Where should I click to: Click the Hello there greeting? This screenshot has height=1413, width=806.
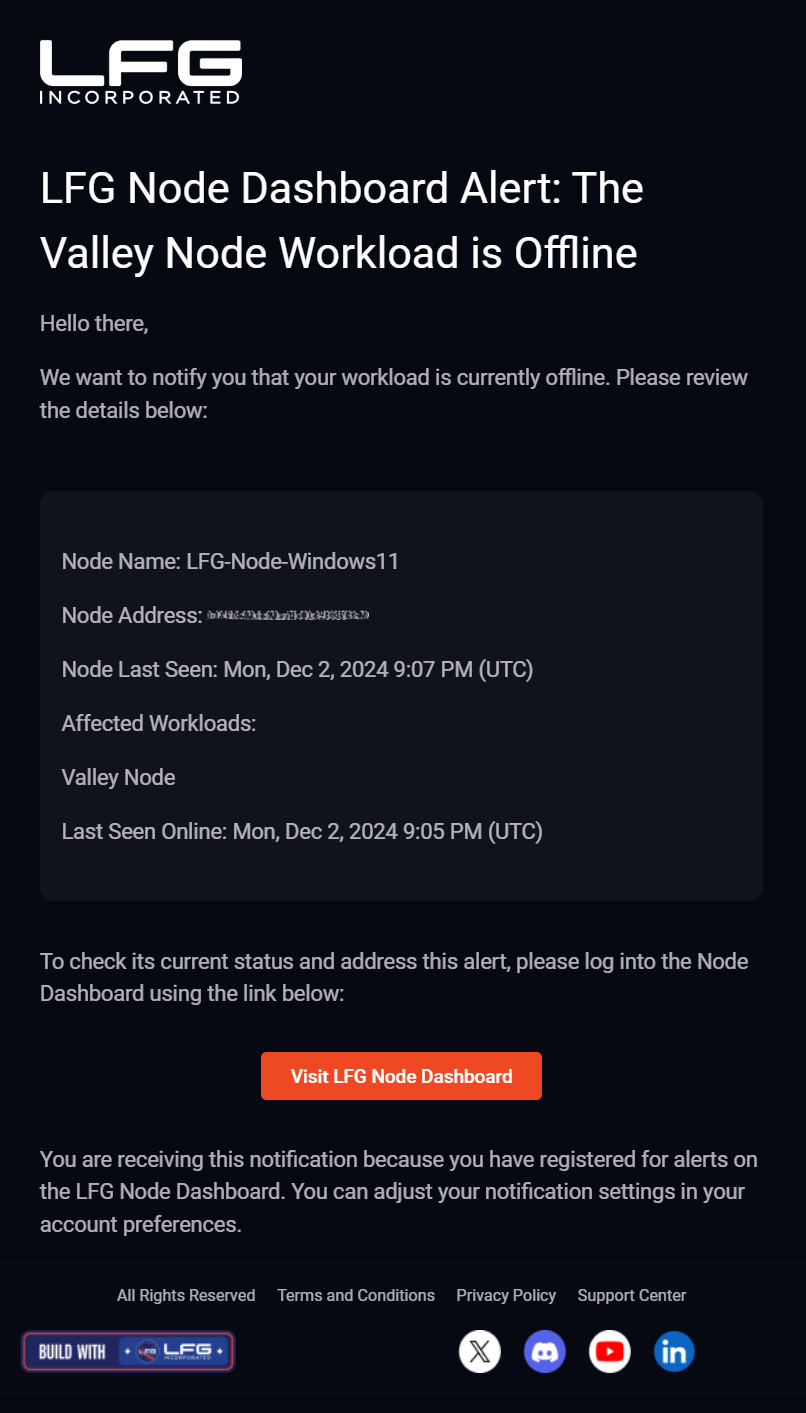pos(94,324)
